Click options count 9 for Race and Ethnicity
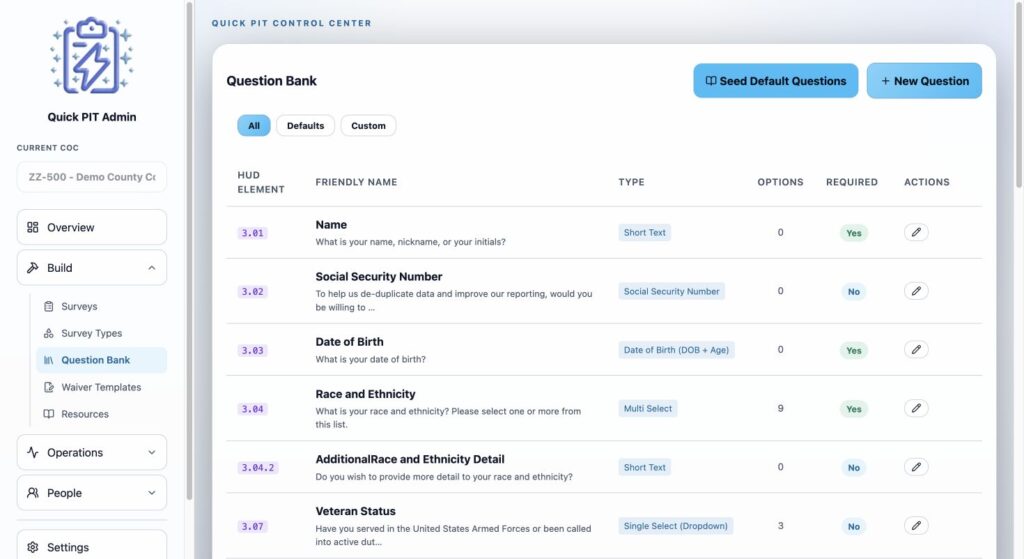Viewport: 1024px width, 559px height. pyautogui.click(x=780, y=408)
